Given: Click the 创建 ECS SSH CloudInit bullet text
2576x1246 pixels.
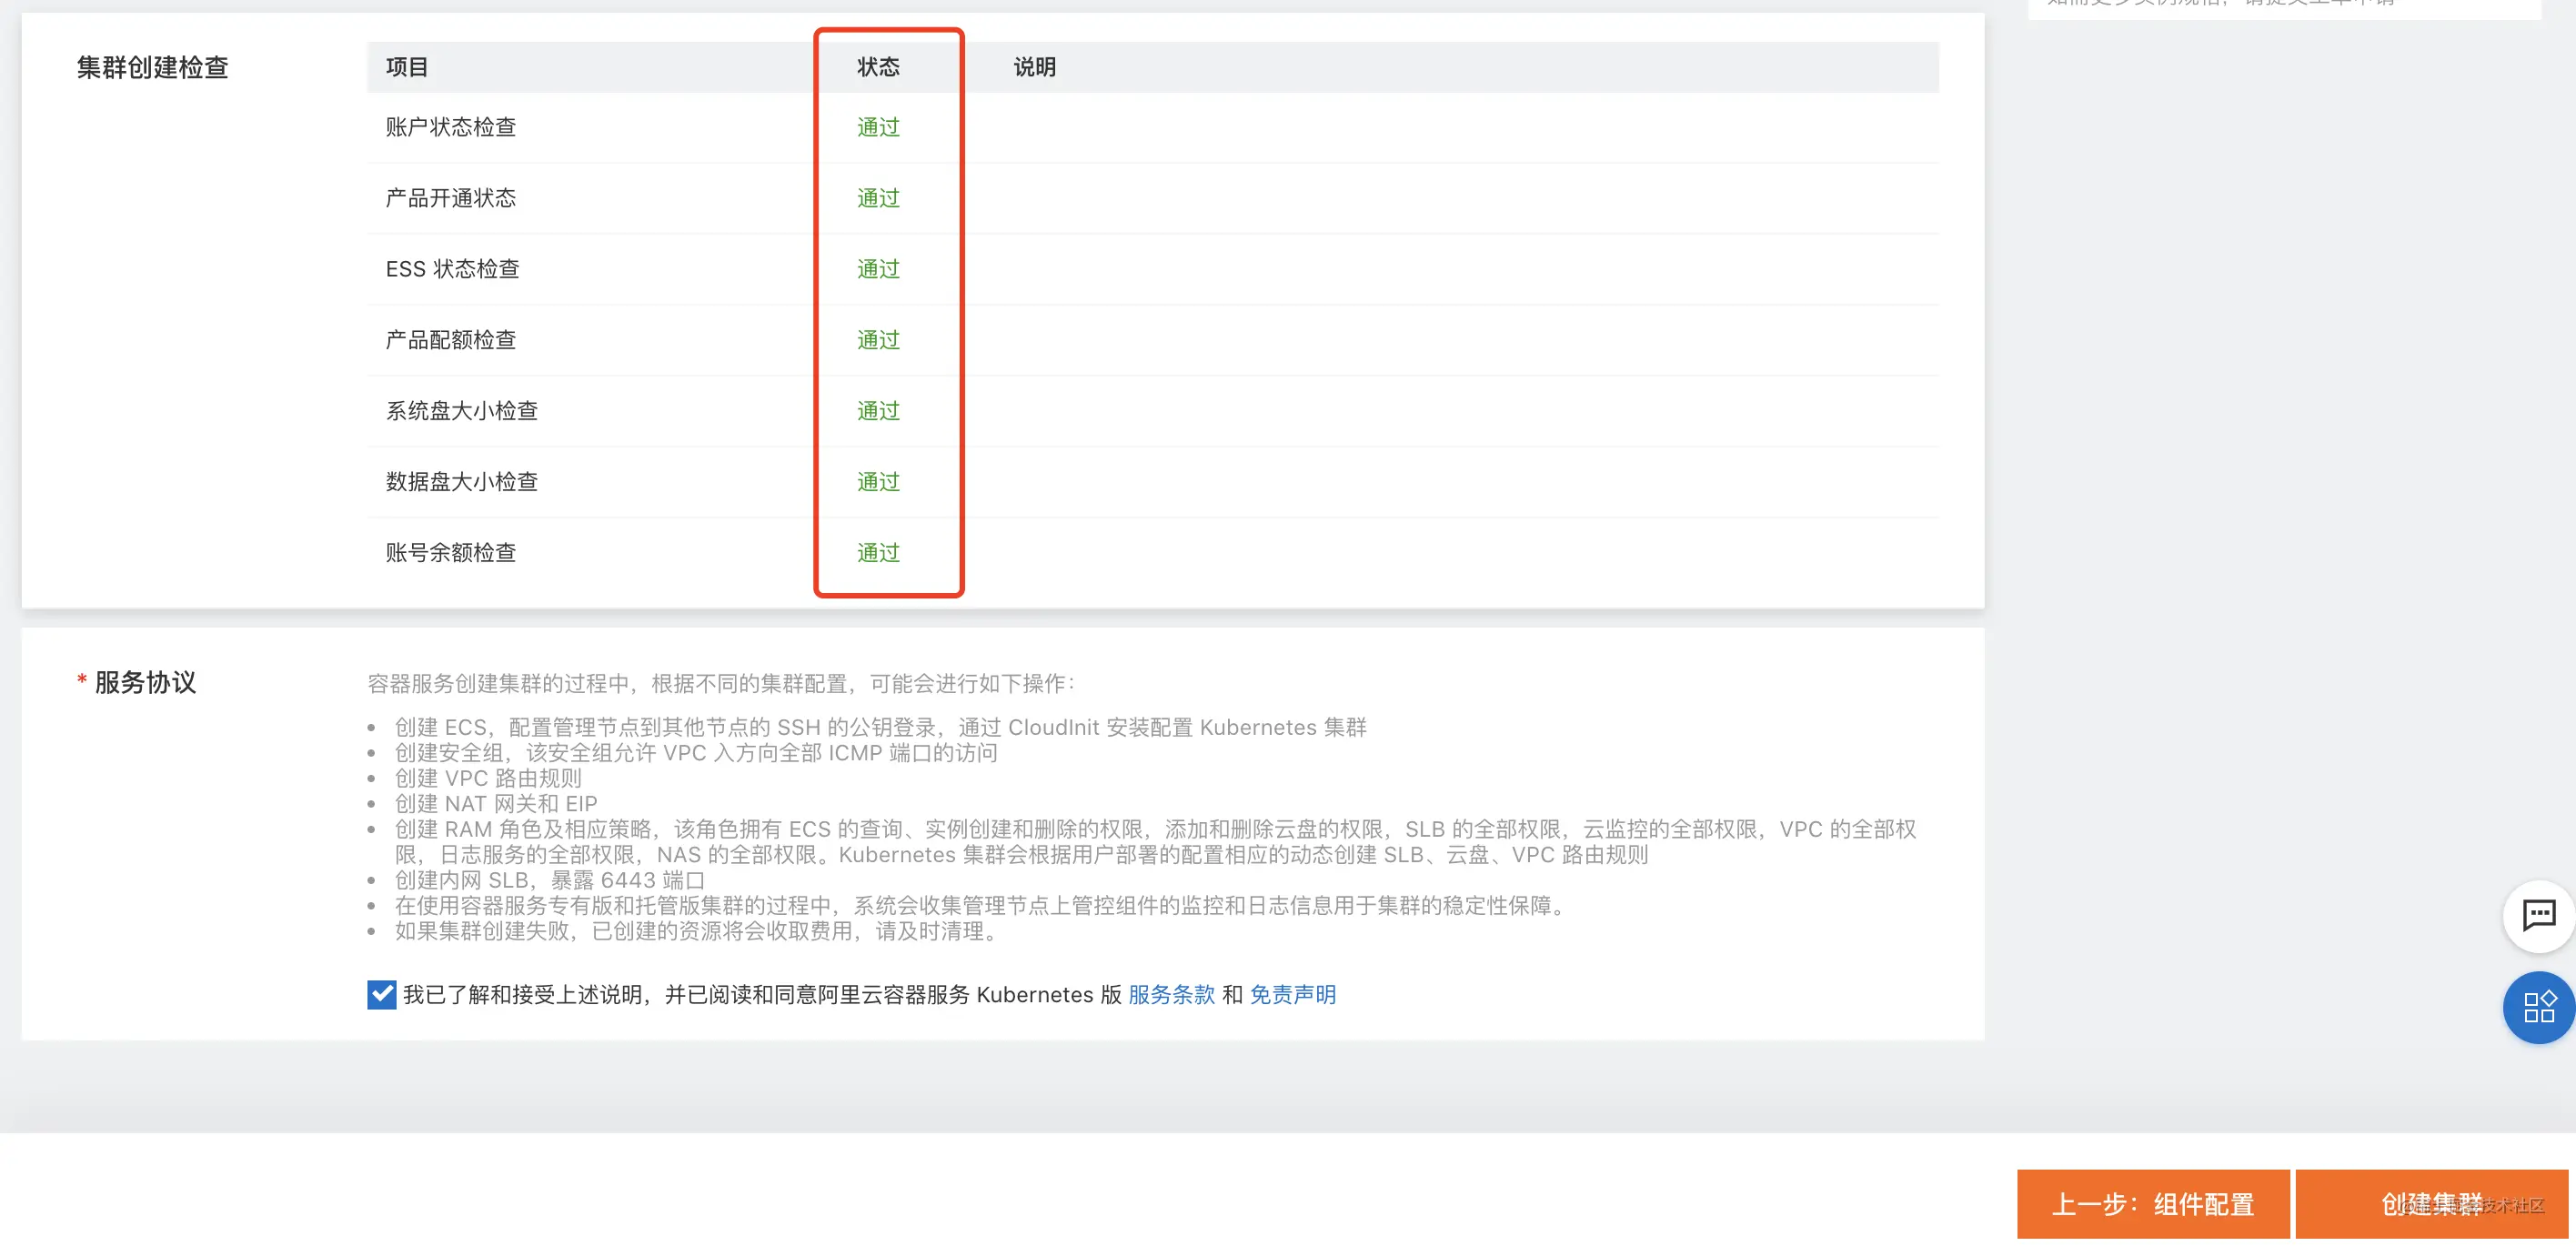Looking at the screenshot, I should 880,727.
